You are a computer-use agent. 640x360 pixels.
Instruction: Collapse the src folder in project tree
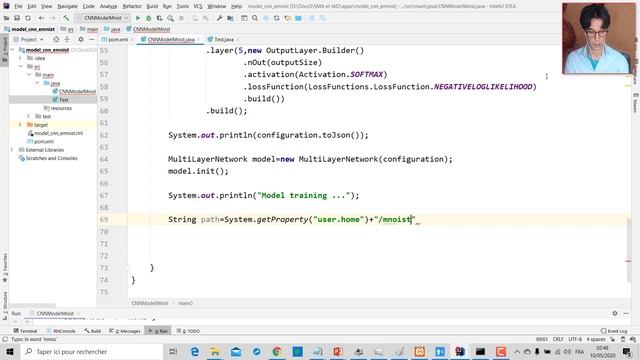pyautogui.click(x=20, y=66)
